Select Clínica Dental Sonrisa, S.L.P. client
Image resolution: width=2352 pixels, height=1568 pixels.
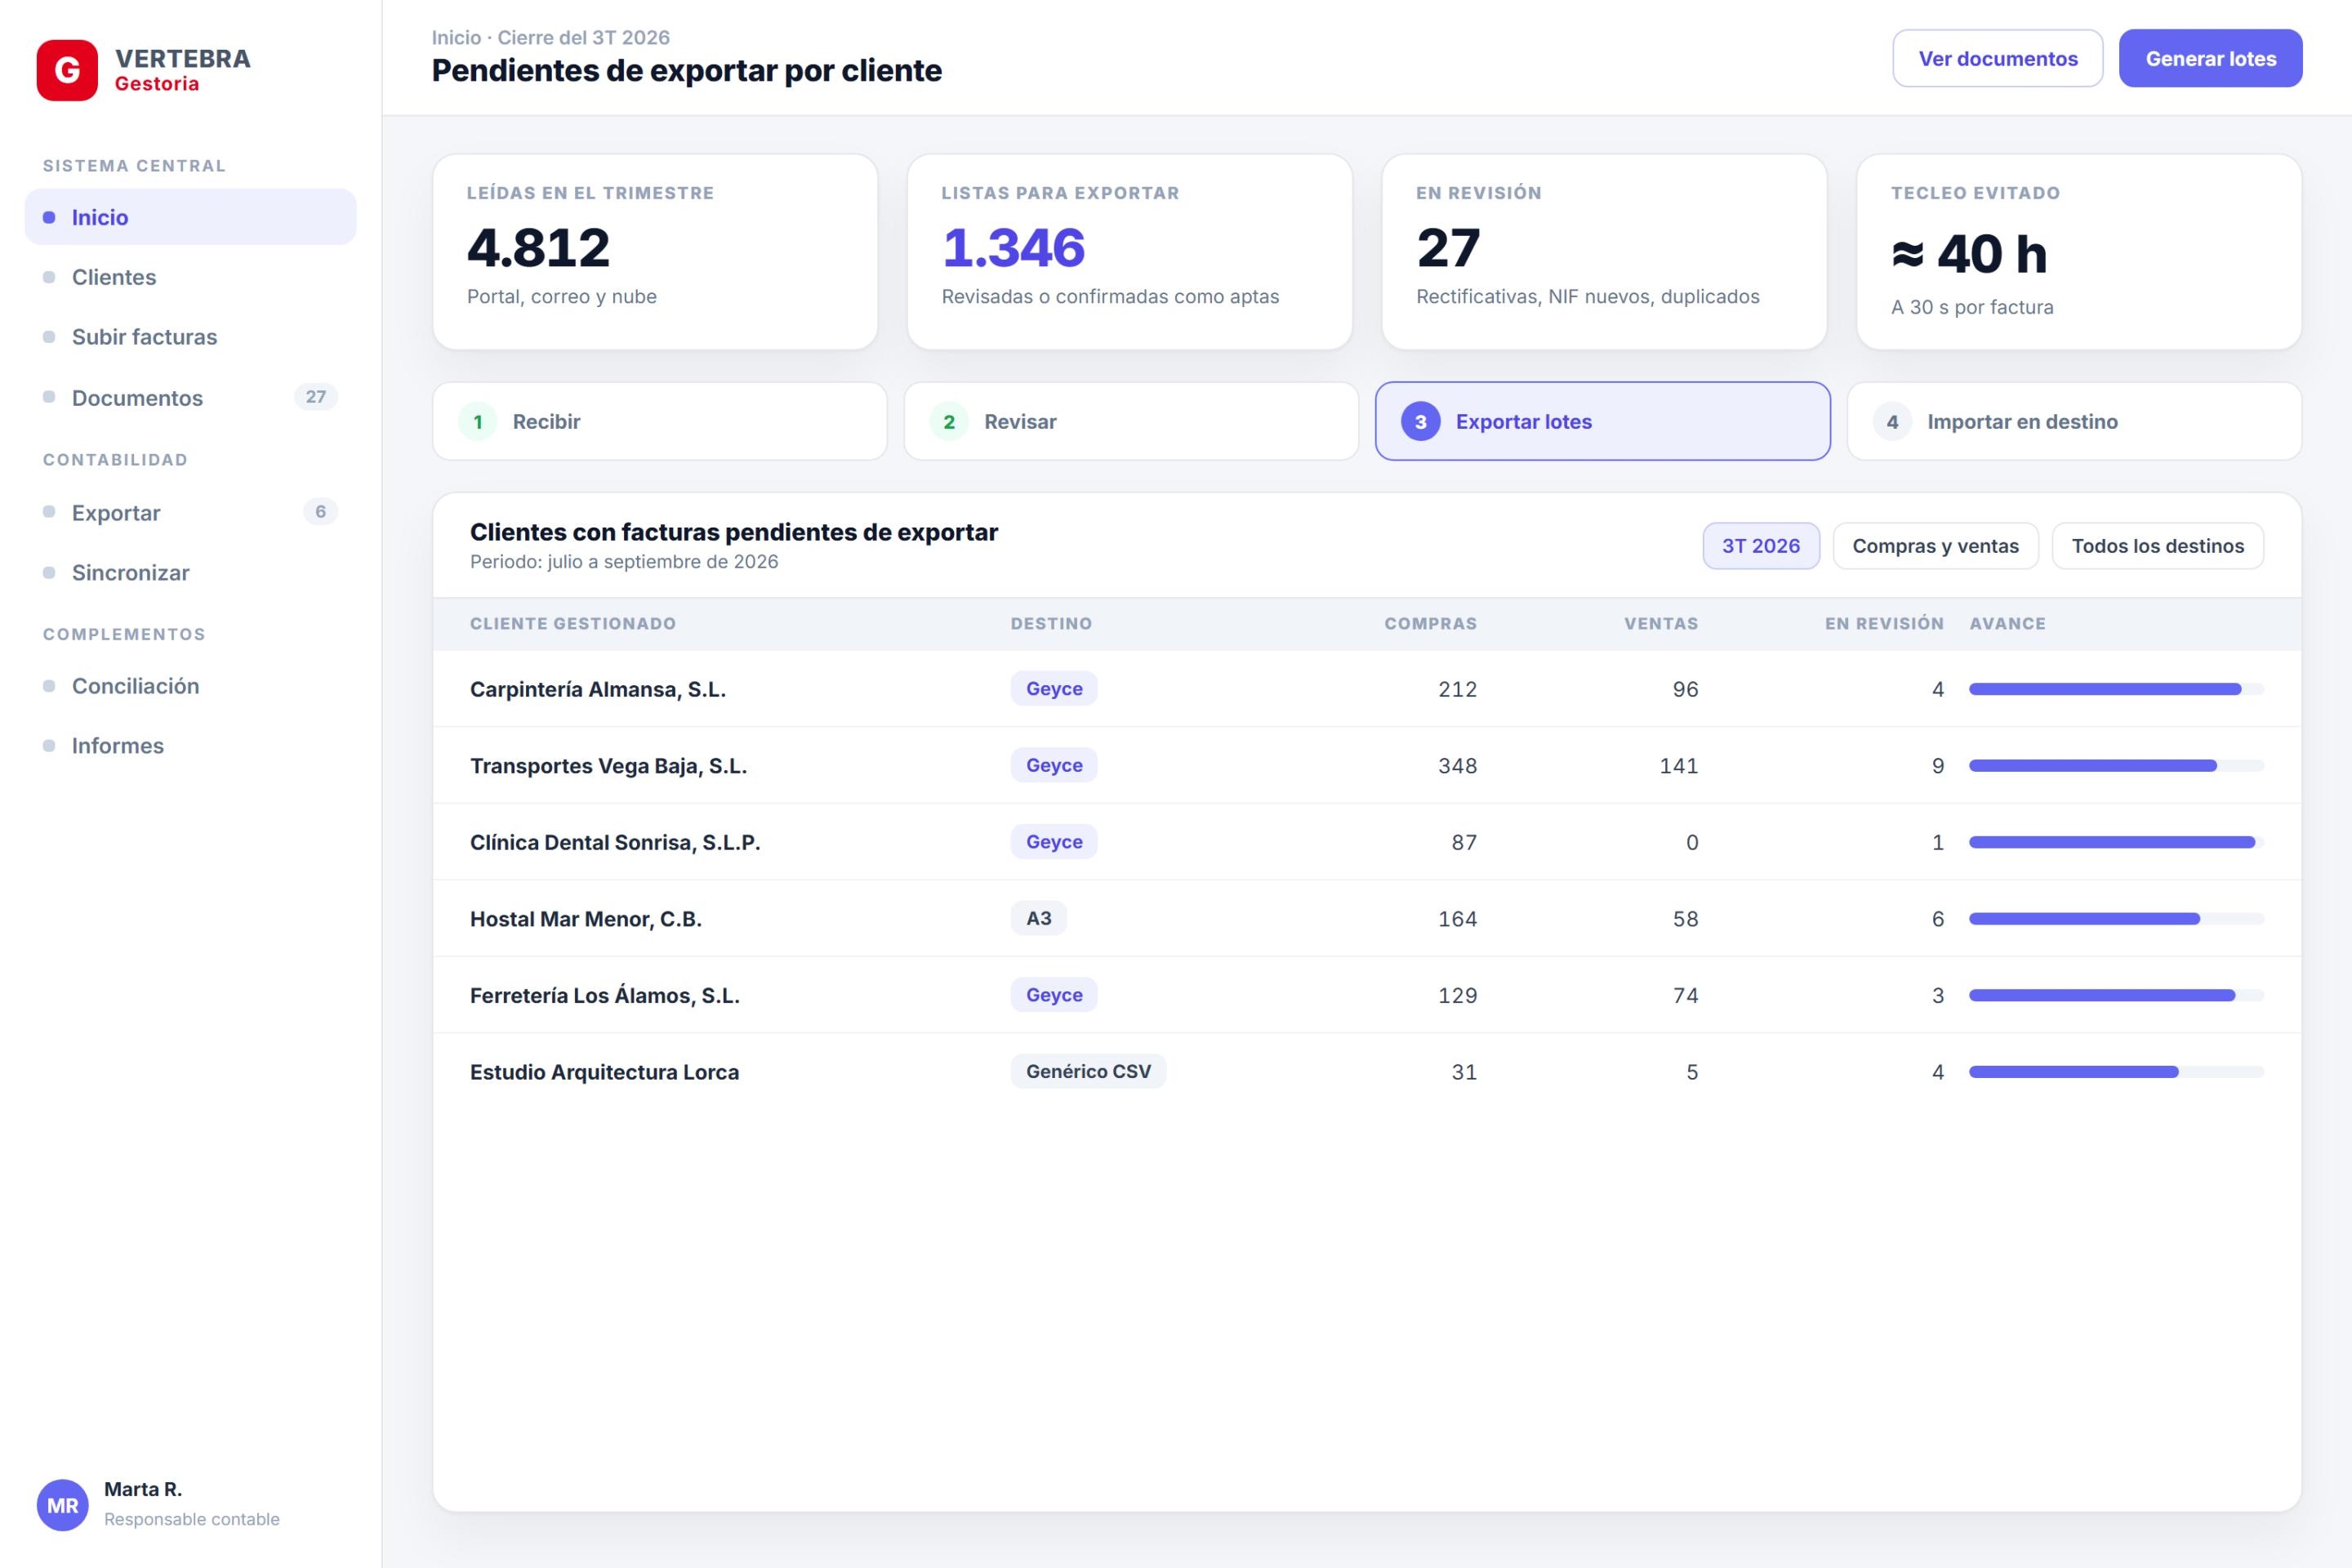click(x=615, y=842)
